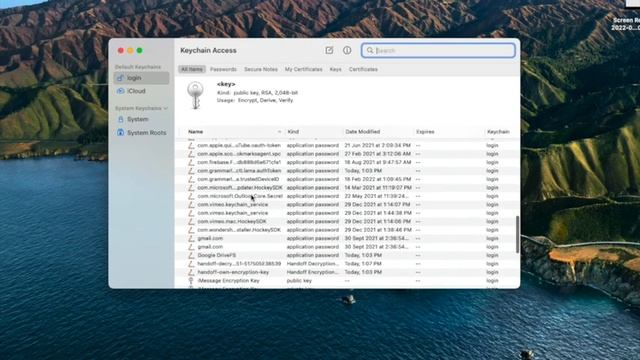
Task: Click the icon of the com.microsoft.OutlookCore.Secret row
Action: click(191, 196)
